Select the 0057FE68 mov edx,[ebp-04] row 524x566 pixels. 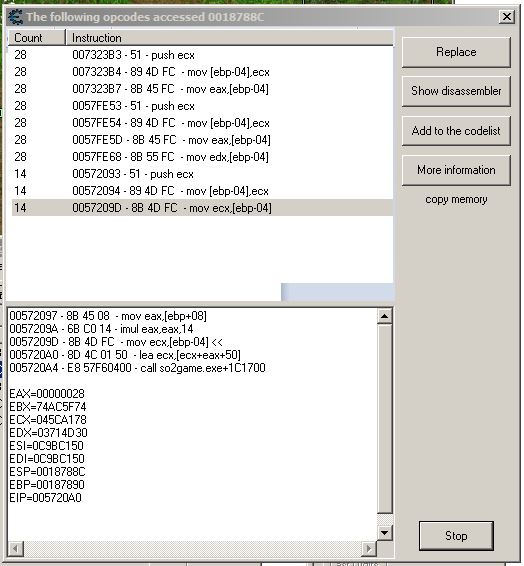[202, 157]
